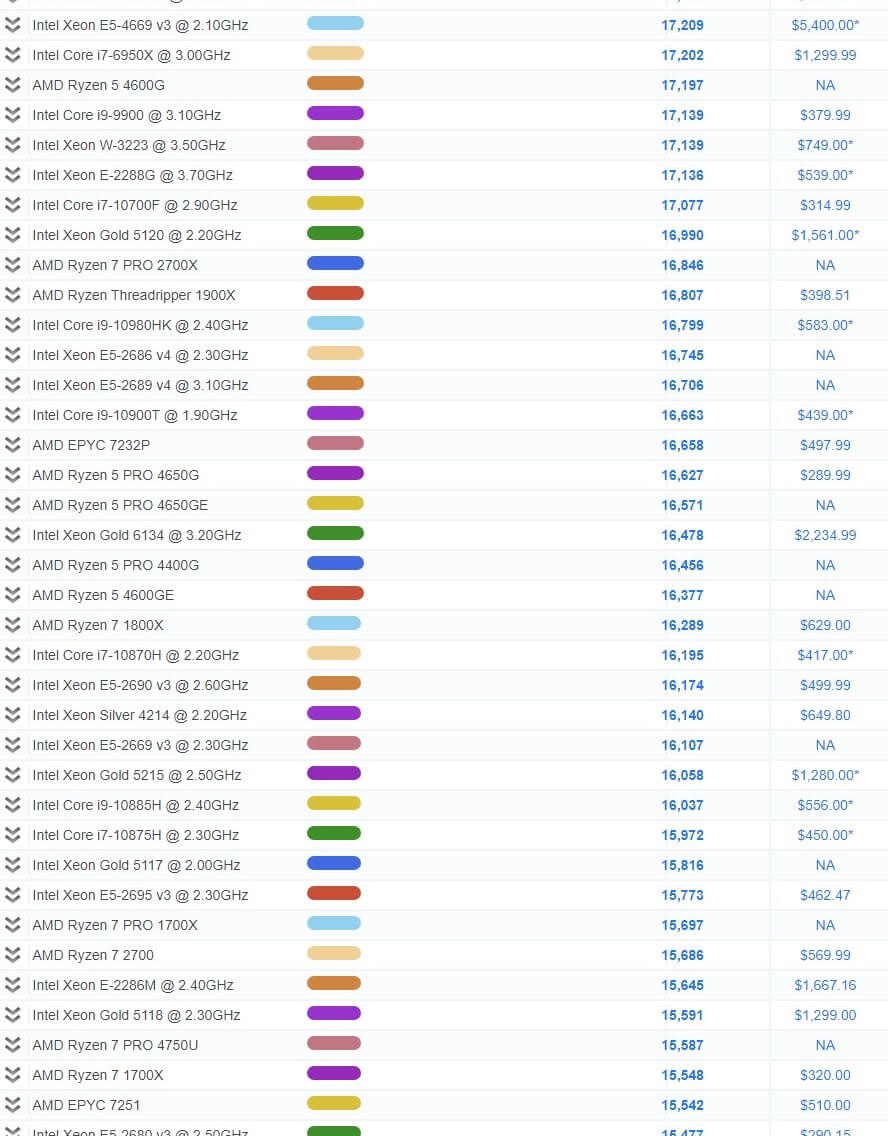Click the score 16,990 value
The height and width of the screenshot is (1136, 888).
tap(682, 235)
